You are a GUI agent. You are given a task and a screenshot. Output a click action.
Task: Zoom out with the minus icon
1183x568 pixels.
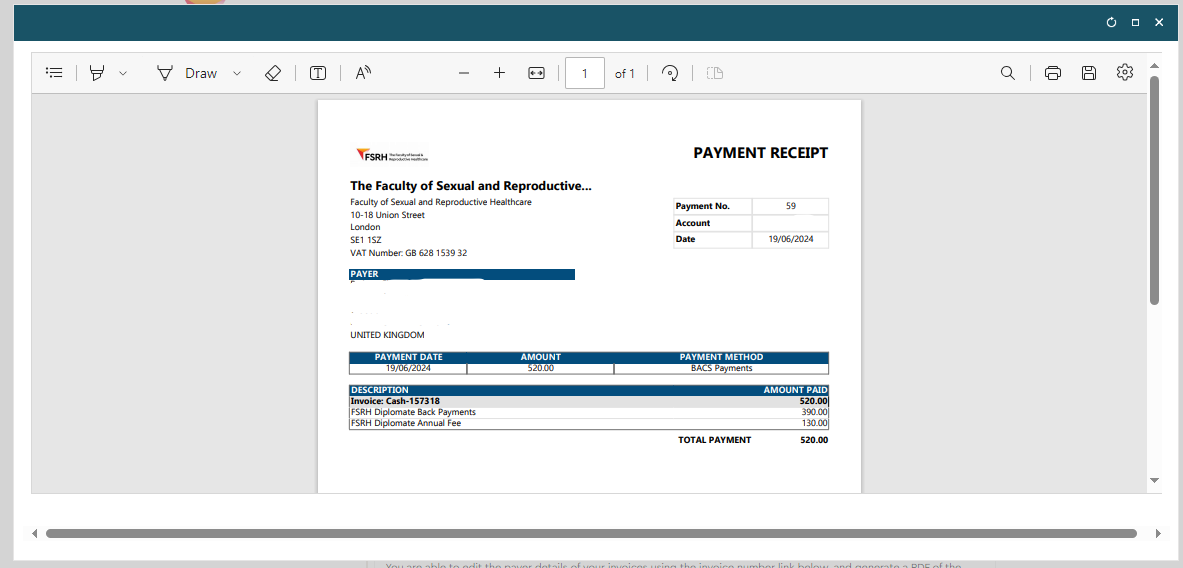pyautogui.click(x=464, y=73)
